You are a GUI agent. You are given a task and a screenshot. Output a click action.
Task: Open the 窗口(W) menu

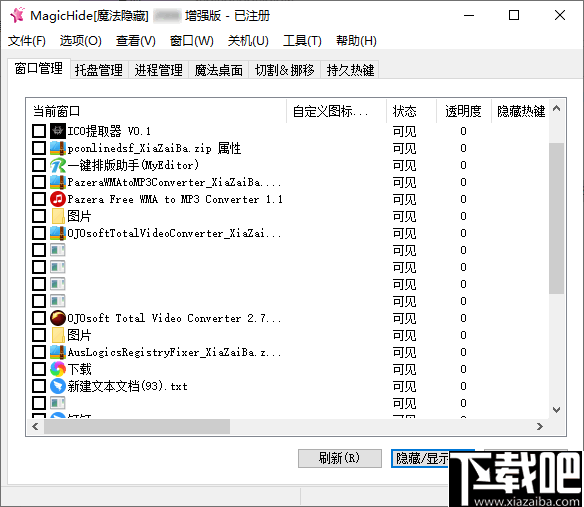click(191, 41)
